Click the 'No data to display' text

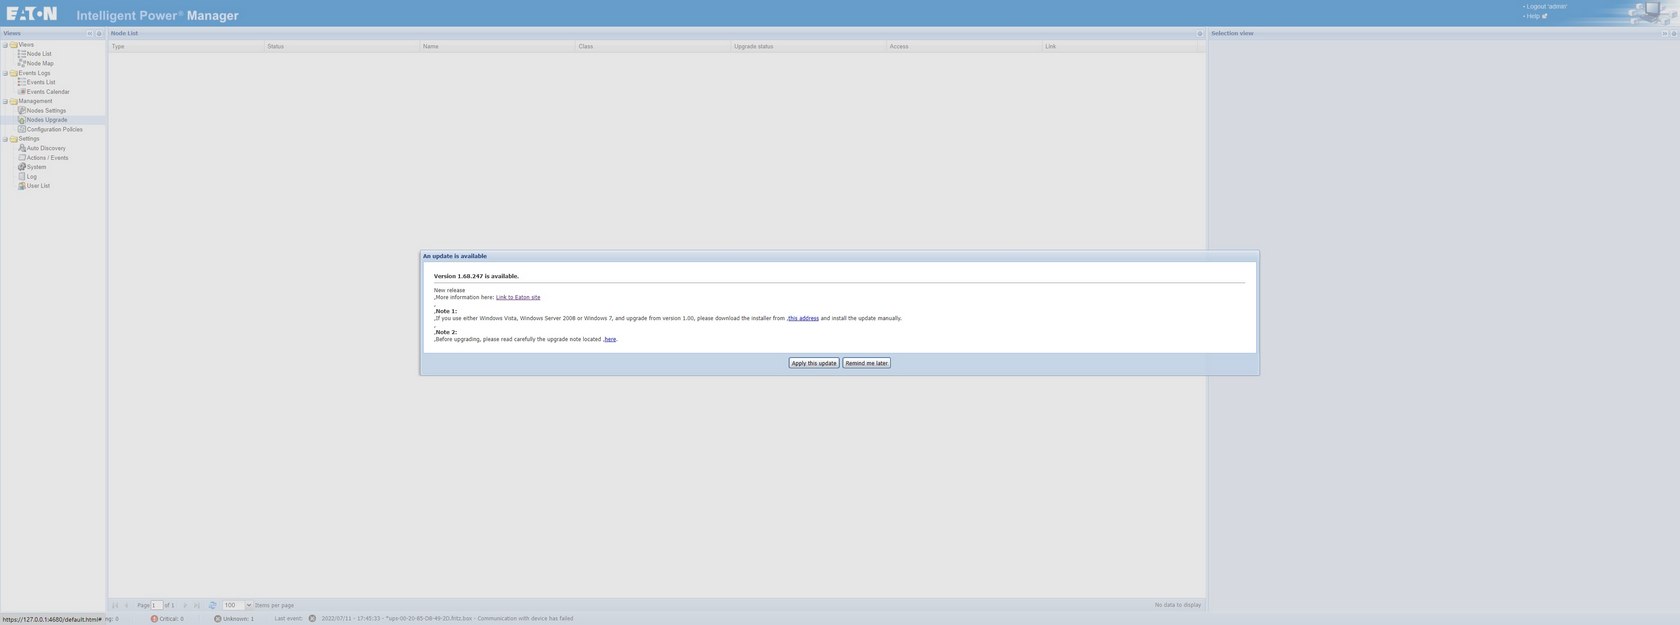(x=1178, y=605)
